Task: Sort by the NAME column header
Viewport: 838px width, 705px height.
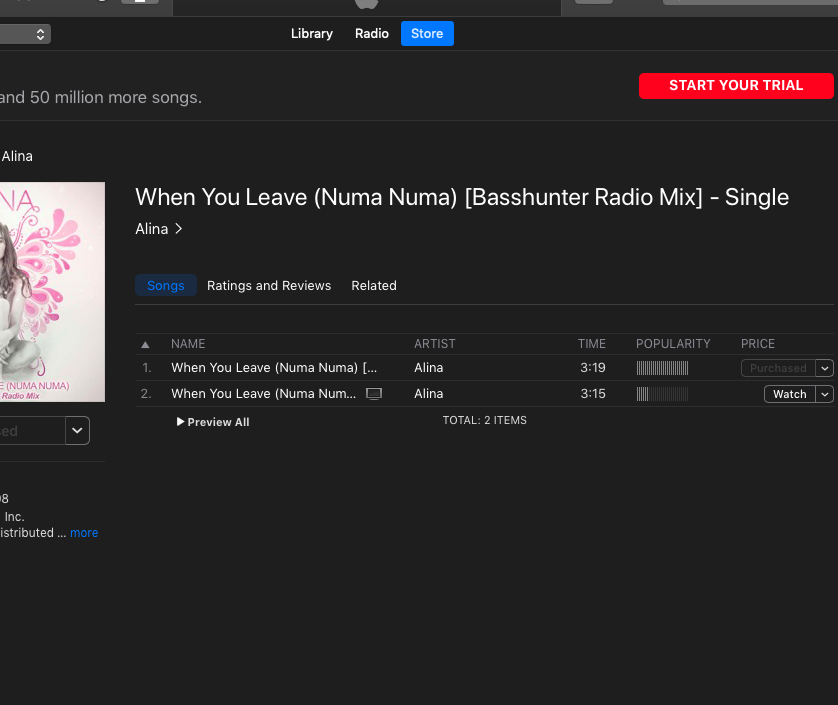Action: point(188,344)
